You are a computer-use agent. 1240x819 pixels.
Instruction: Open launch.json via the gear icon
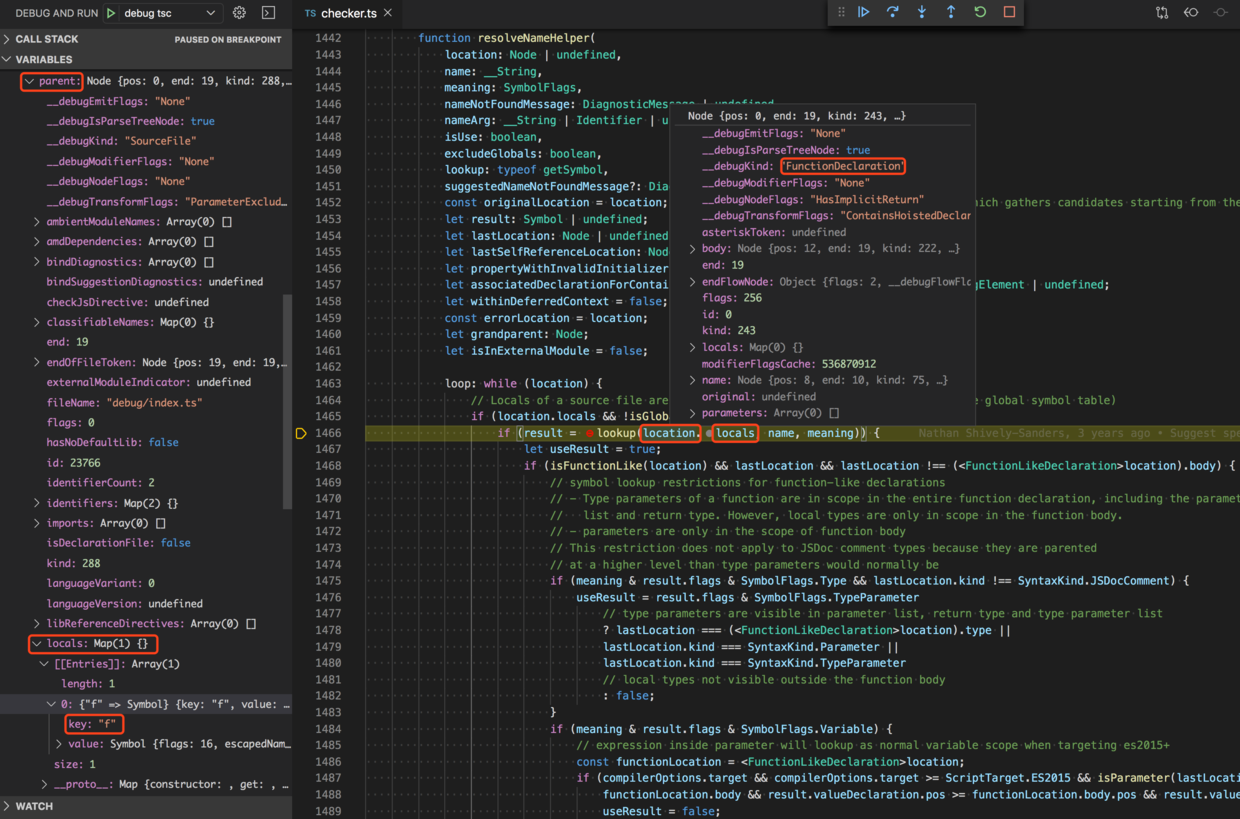tap(239, 13)
